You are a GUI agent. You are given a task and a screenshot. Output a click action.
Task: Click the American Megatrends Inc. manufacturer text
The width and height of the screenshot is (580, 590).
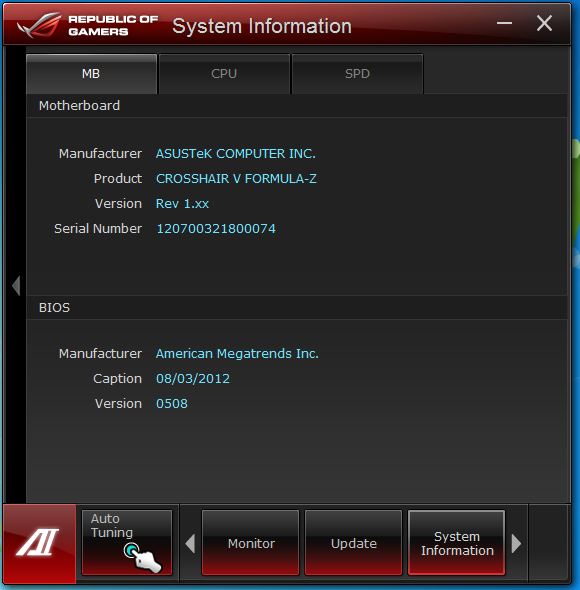pos(237,354)
